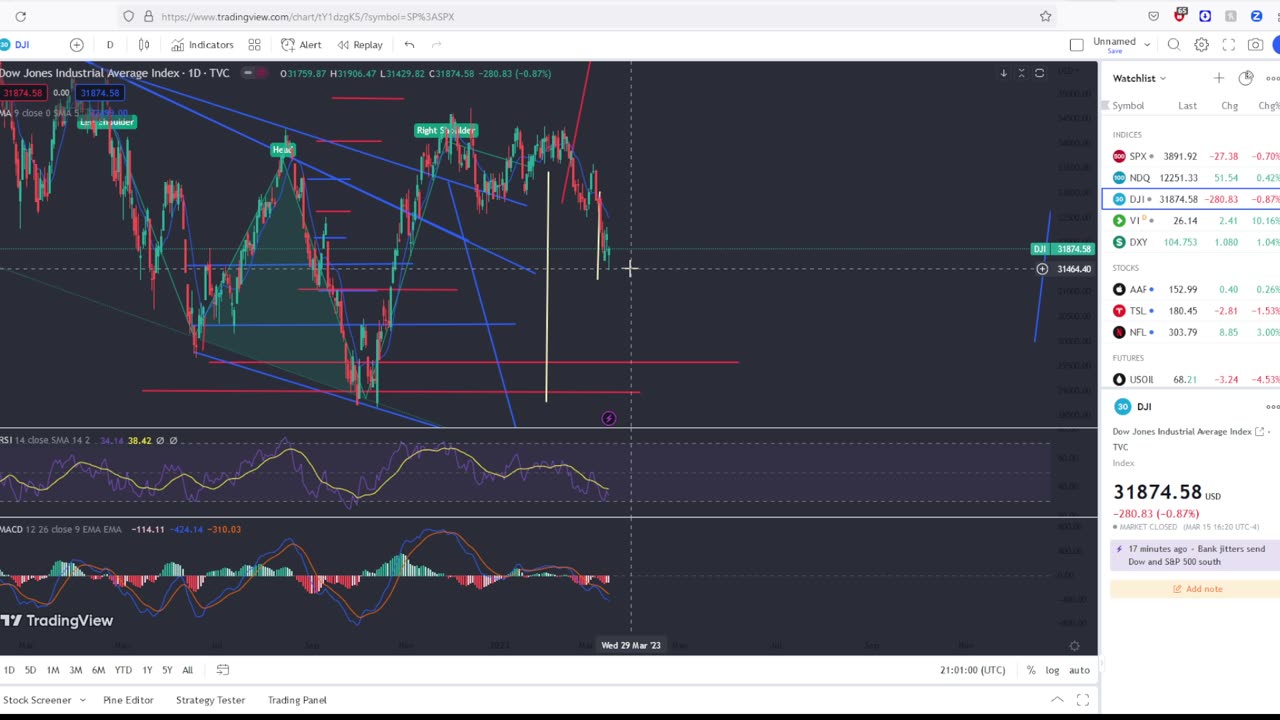Image resolution: width=1280 pixels, height=720 pixels.
Task: Open time zone 21:01:00 (UTC) menu
Action: 972,670
